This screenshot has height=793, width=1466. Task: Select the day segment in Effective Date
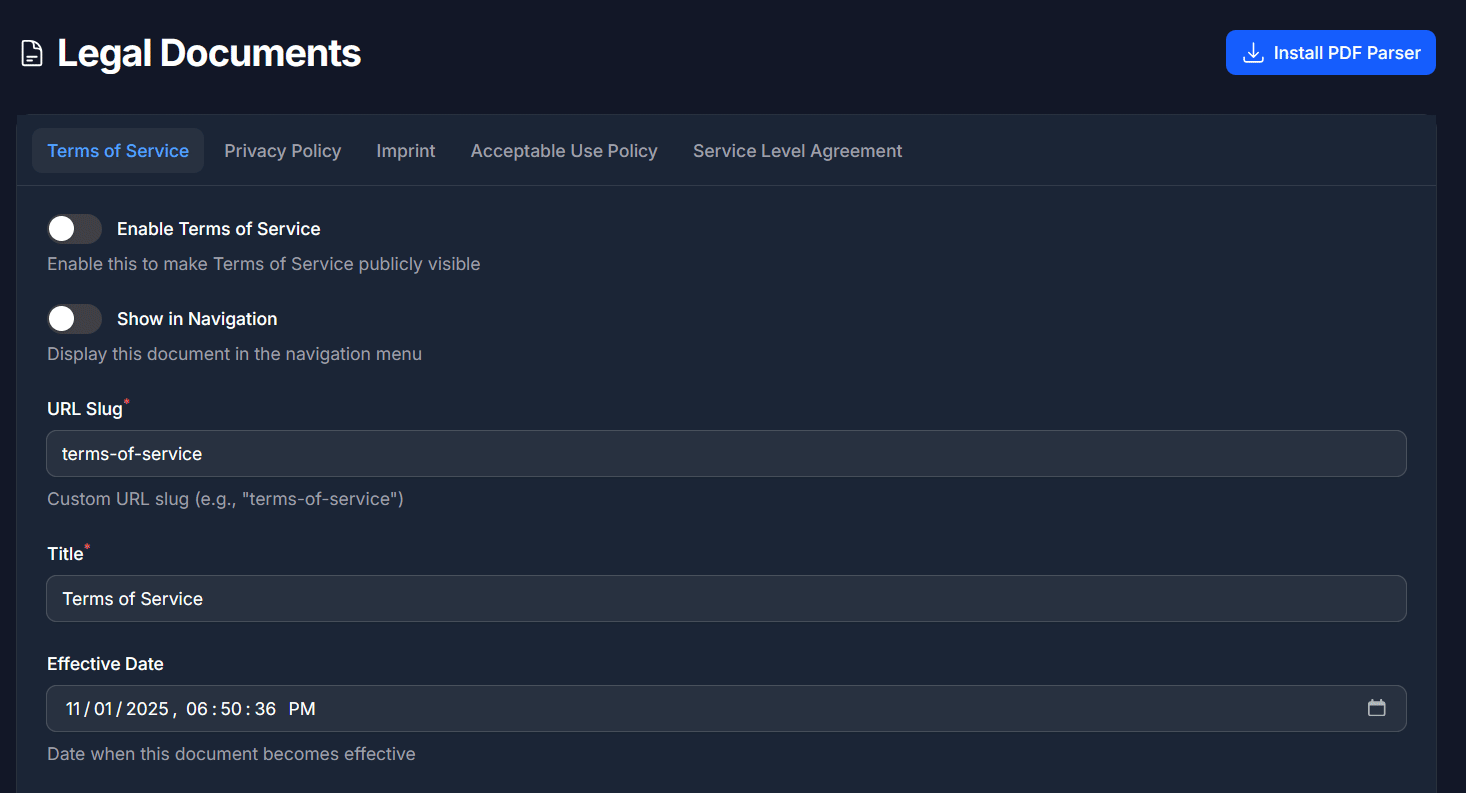[x=103, y=709]
